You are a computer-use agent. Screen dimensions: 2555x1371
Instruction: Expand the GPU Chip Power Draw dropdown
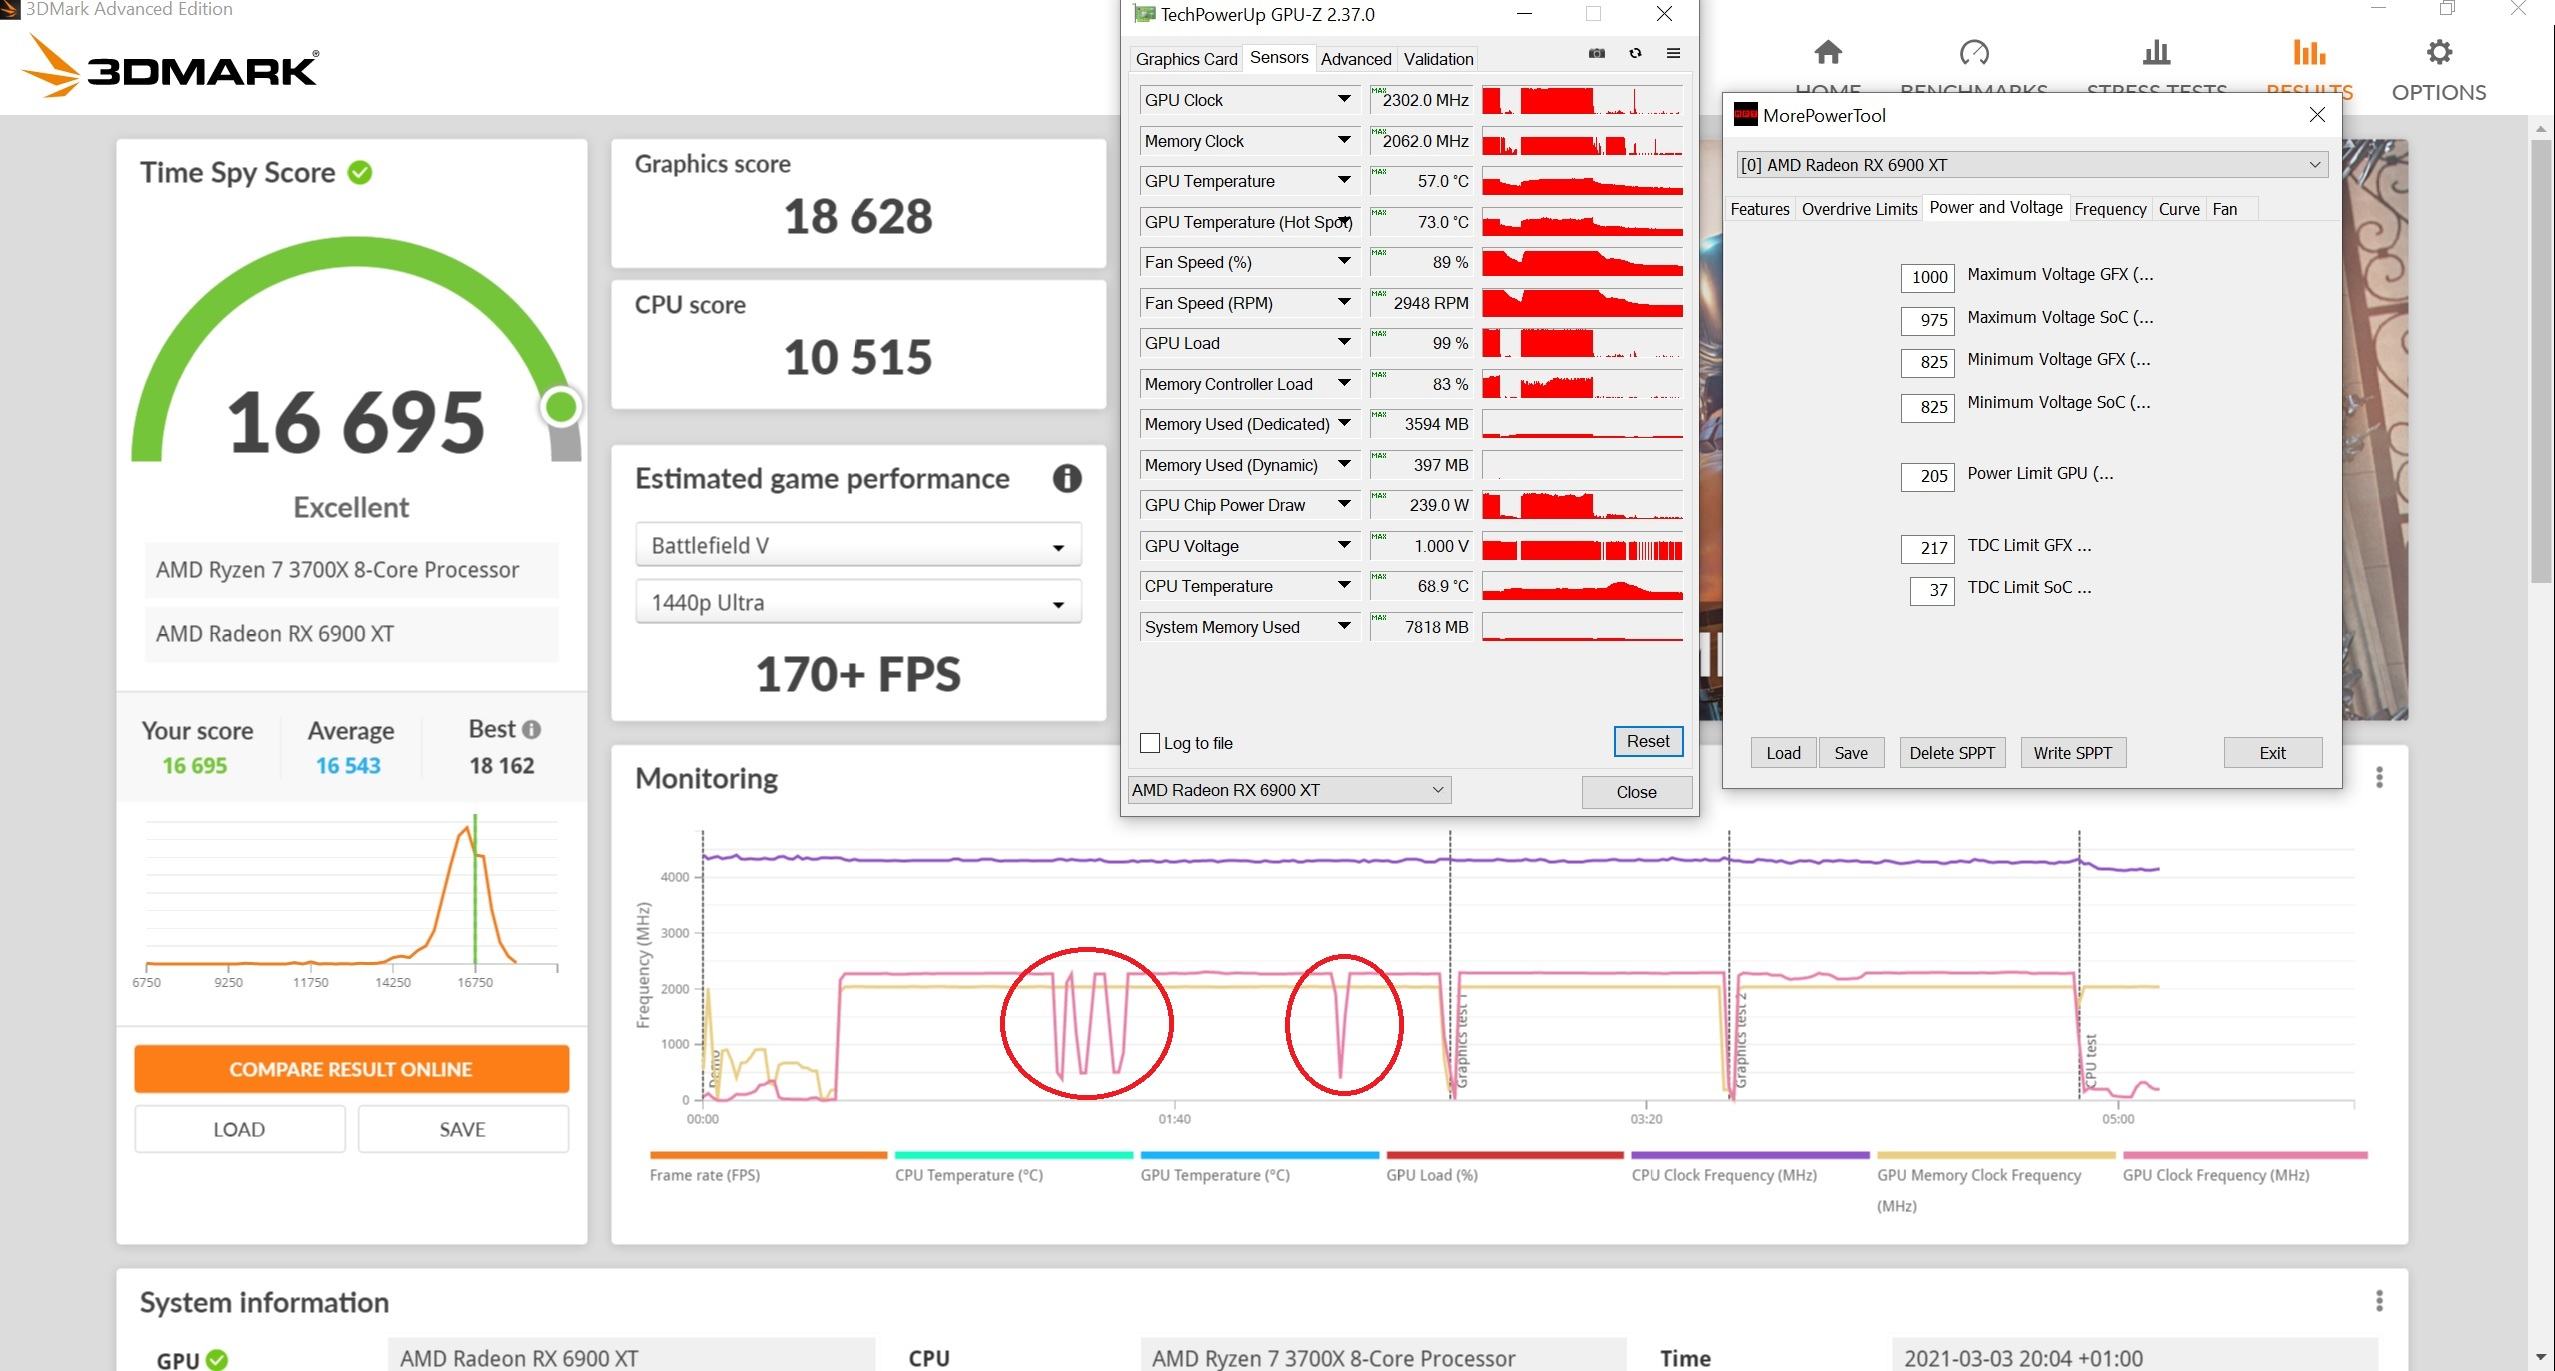[x=1344, y=504]
